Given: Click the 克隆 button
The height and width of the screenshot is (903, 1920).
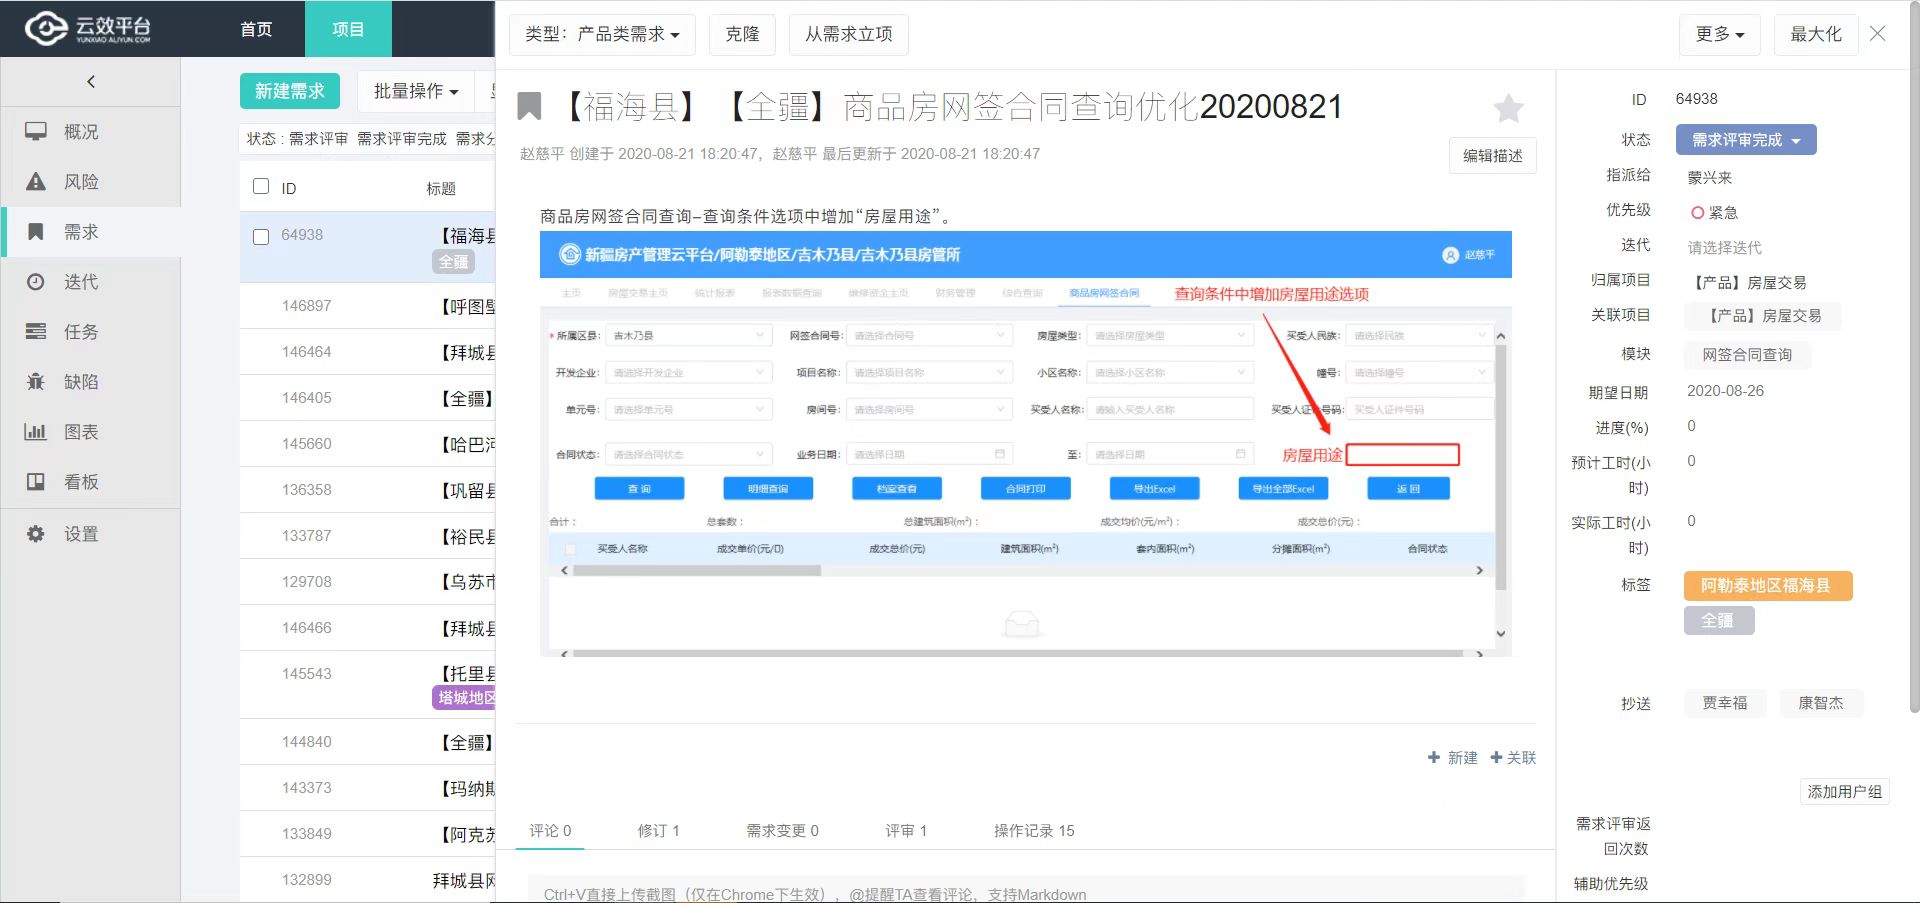Looking at the screenshot, I should point(742,34).
